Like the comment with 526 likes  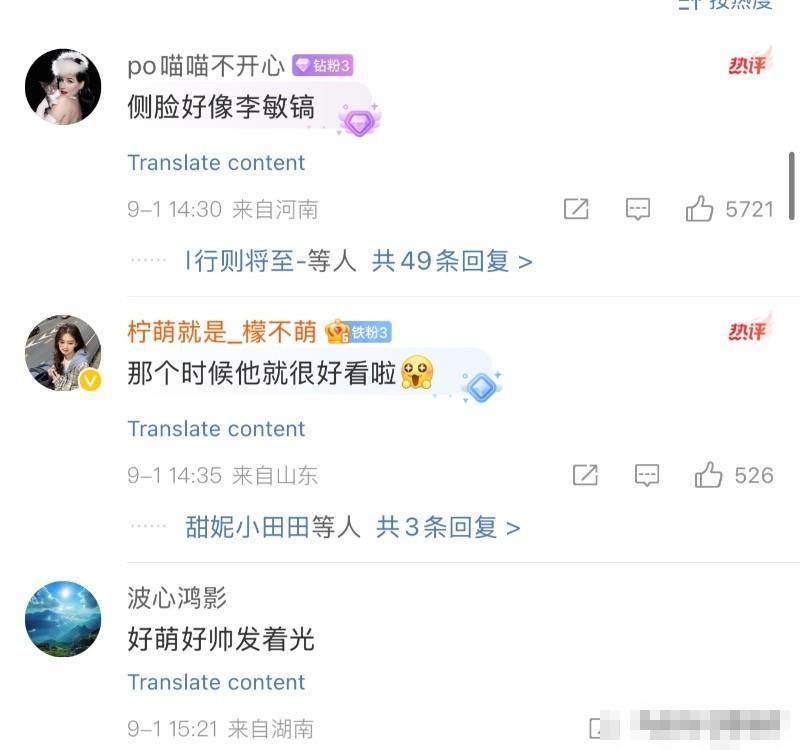(708, 475)
